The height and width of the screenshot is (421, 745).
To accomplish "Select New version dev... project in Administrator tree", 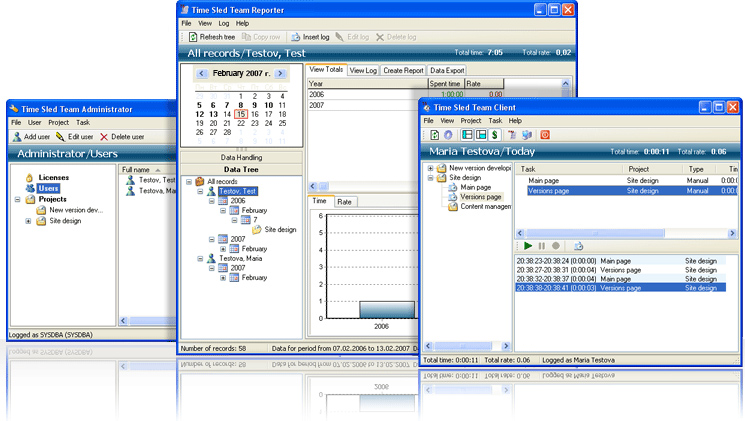I will pos(76,210).
